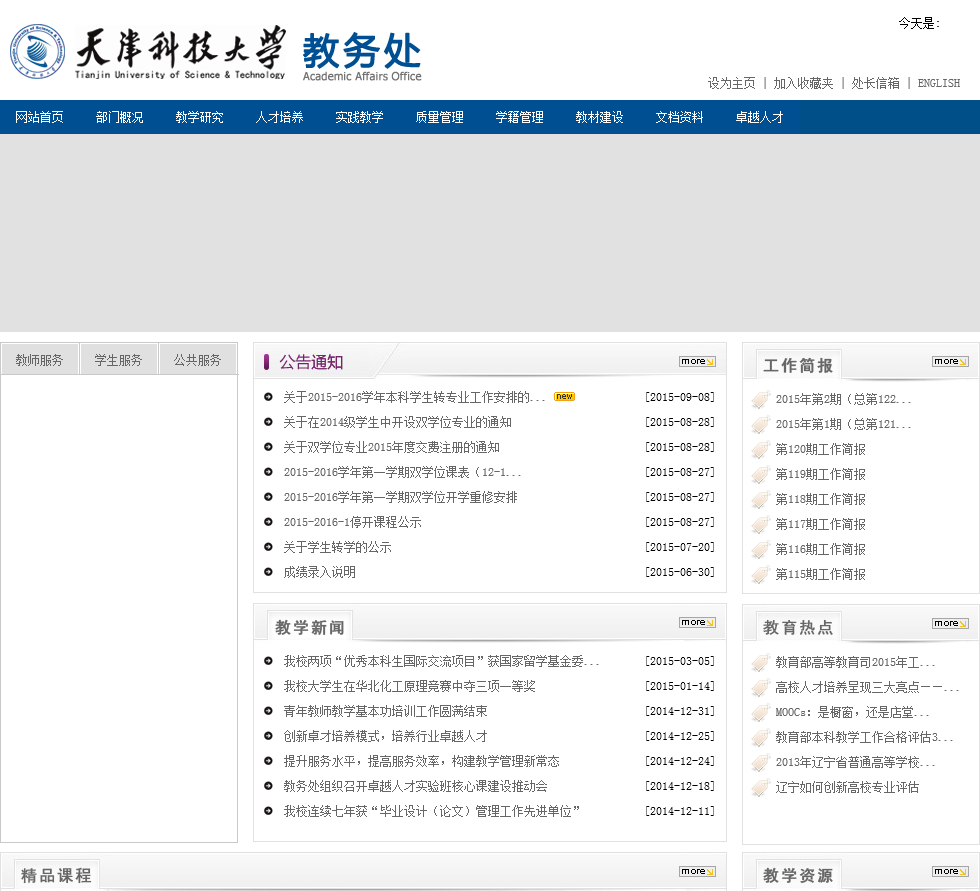Click tag icon beside 第117期工作简报
Image resolution: width=980 pixels, height=891 pixels.
(760, 525)
